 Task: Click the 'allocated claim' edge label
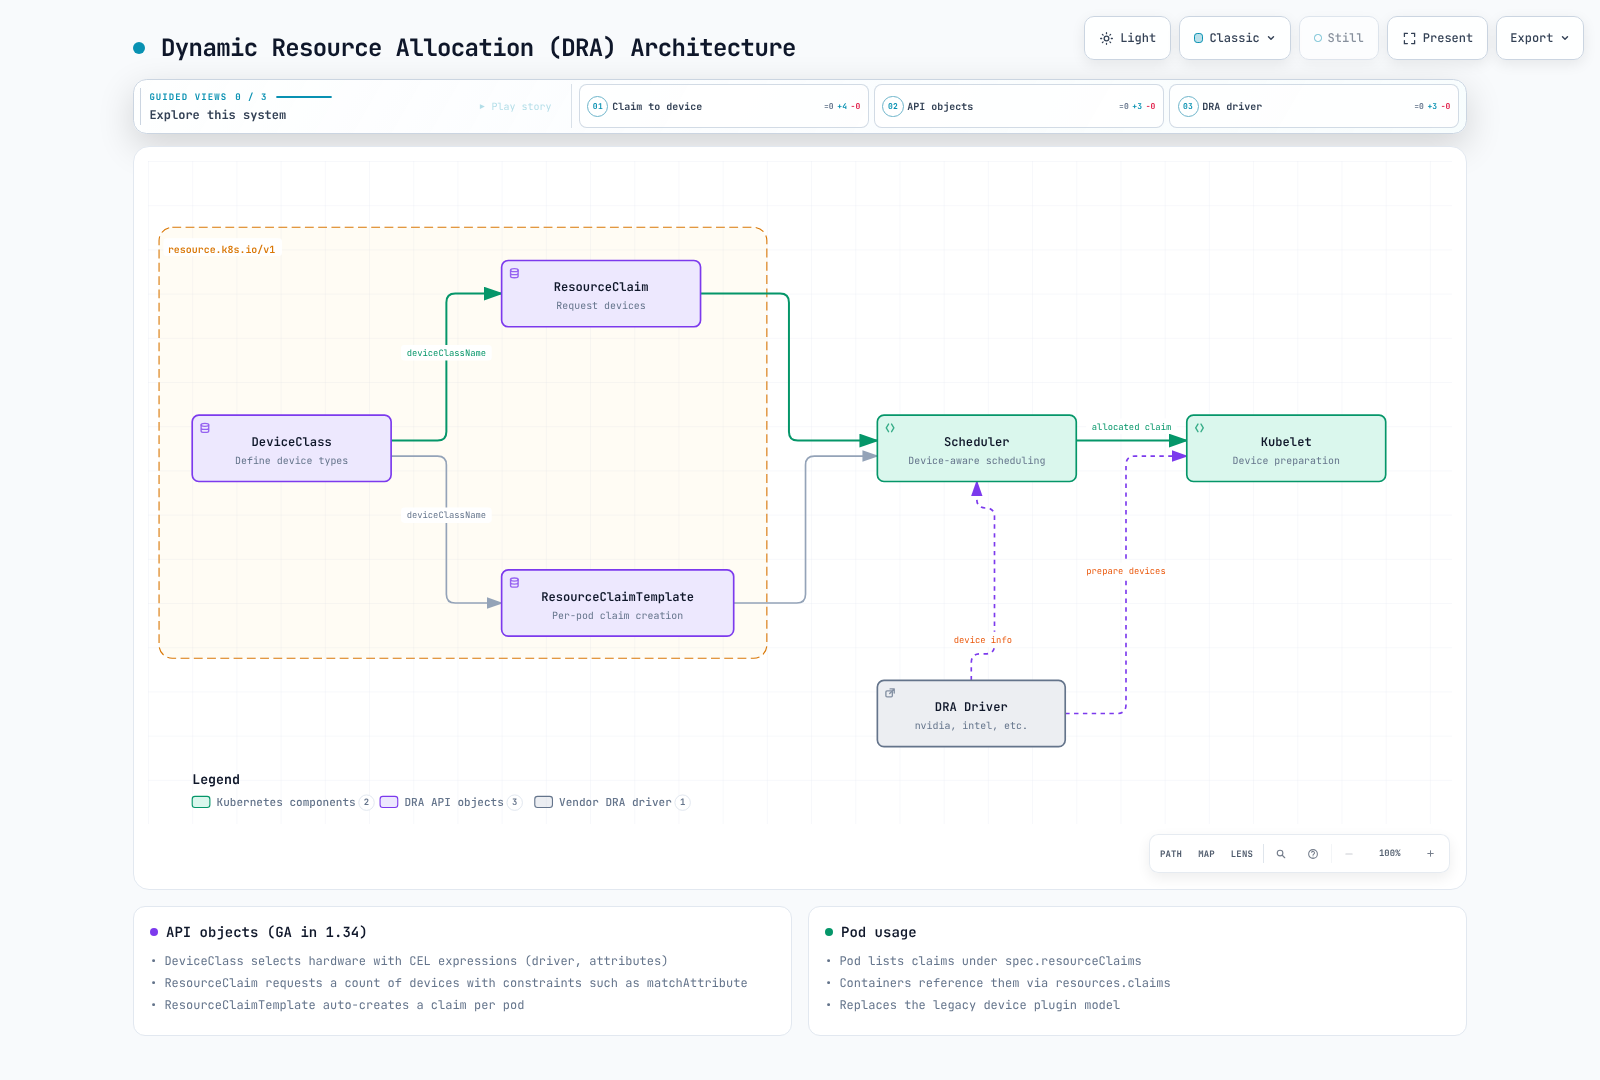[x=1131, y=427]
